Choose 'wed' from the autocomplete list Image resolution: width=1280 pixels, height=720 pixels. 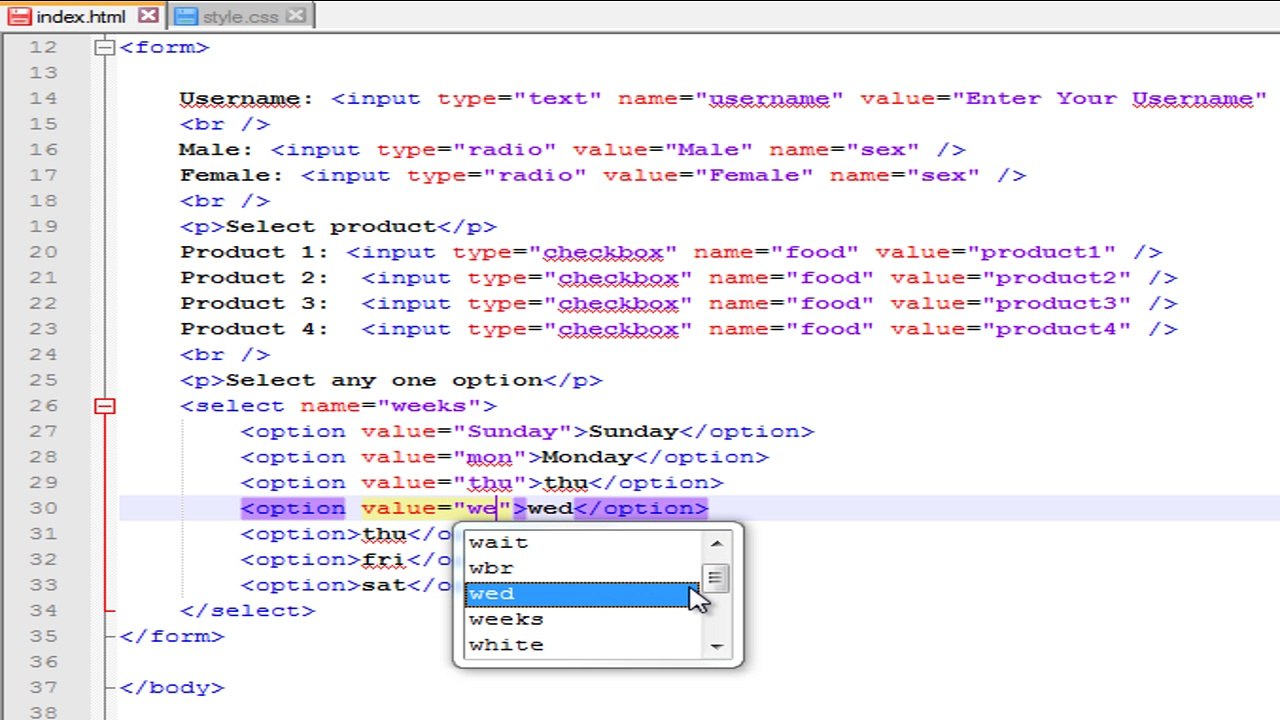tap(583, 594)
